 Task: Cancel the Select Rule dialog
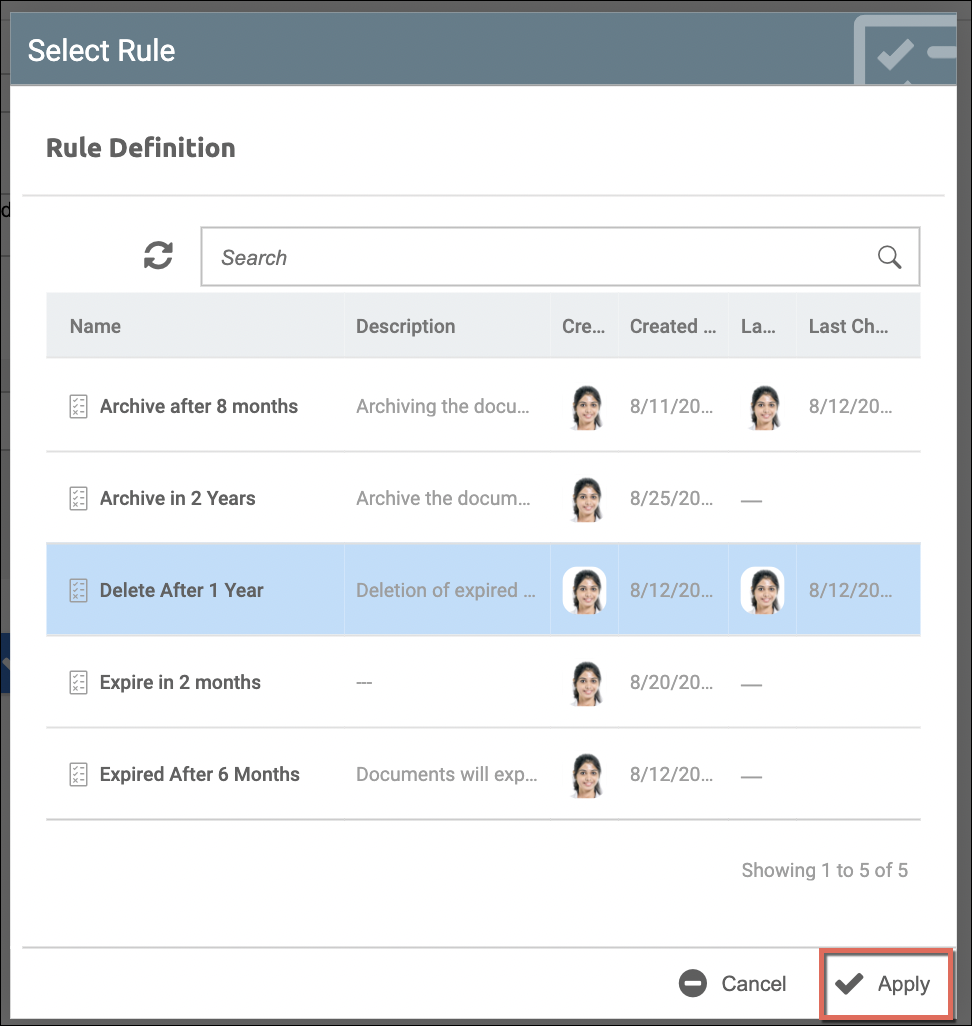click(x=733, y=983)
